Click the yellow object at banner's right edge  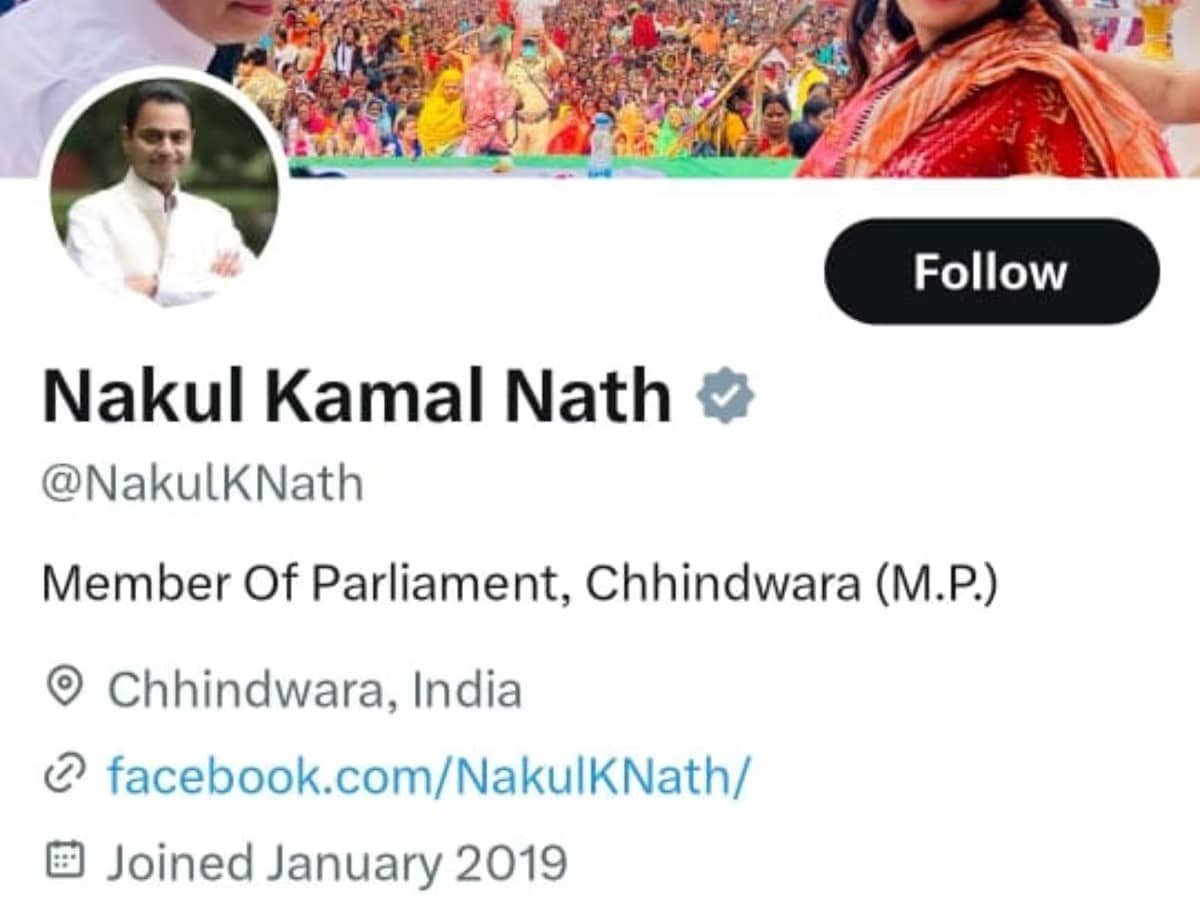1157,28
